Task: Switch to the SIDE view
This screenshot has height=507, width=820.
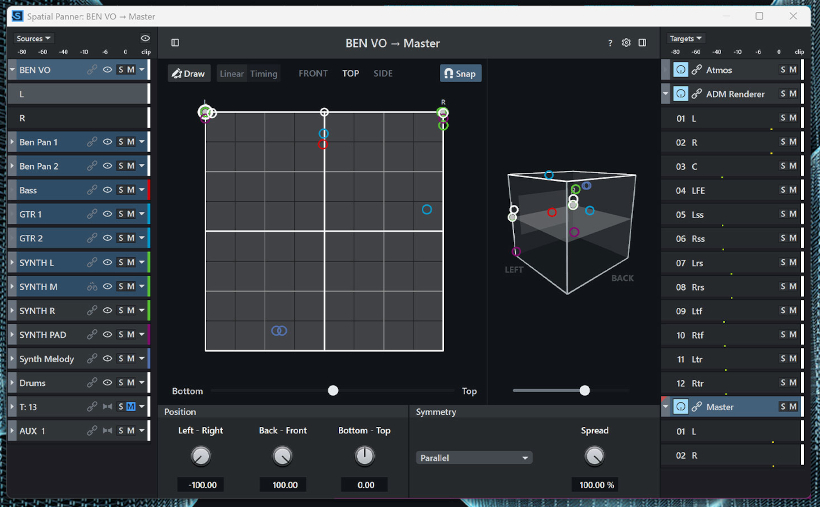Action: (383, 73)
